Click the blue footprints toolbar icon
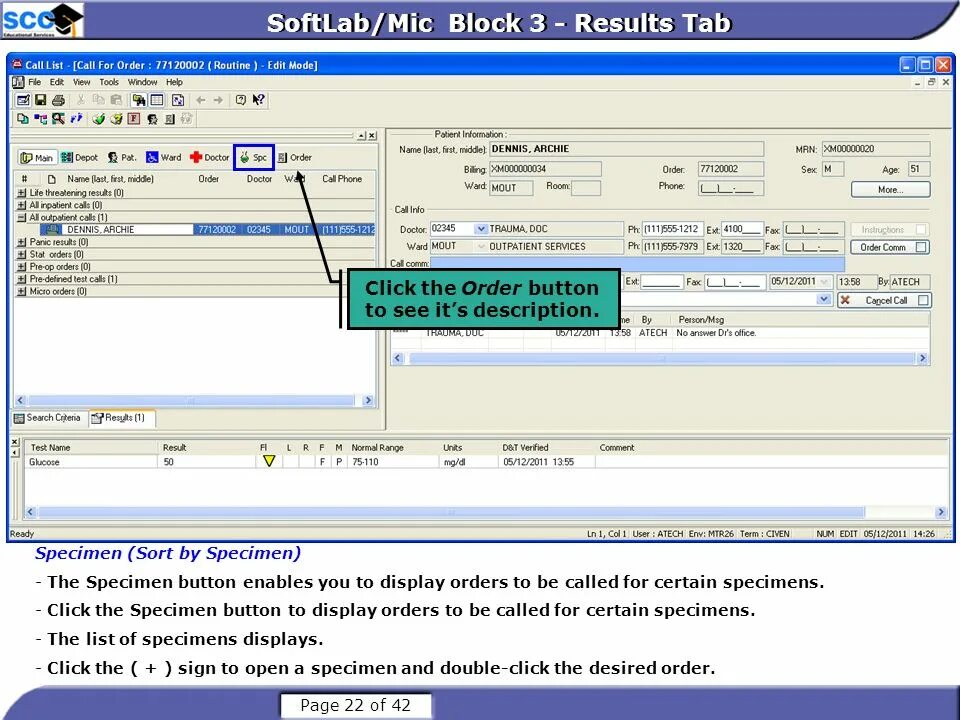 pyautogui.click(x=76, y=119)
